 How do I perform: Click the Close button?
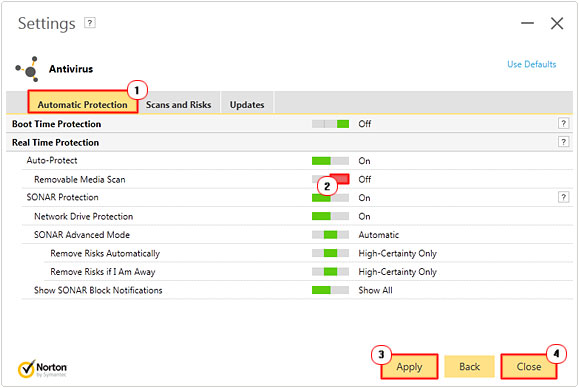coord(529,367)
